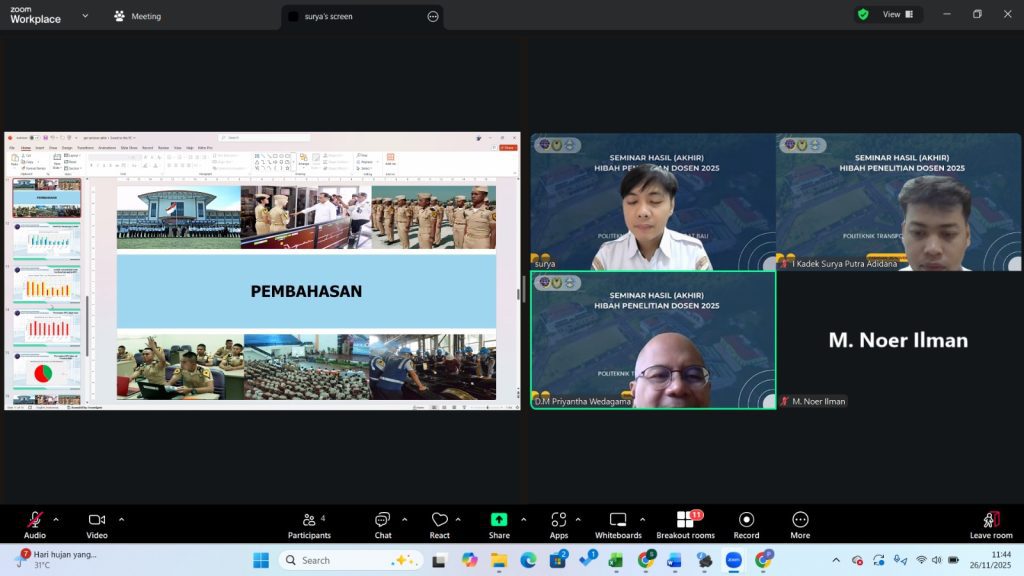Open the More options menu
This screenshot has width=1024, height=576.
coord(800,520)
